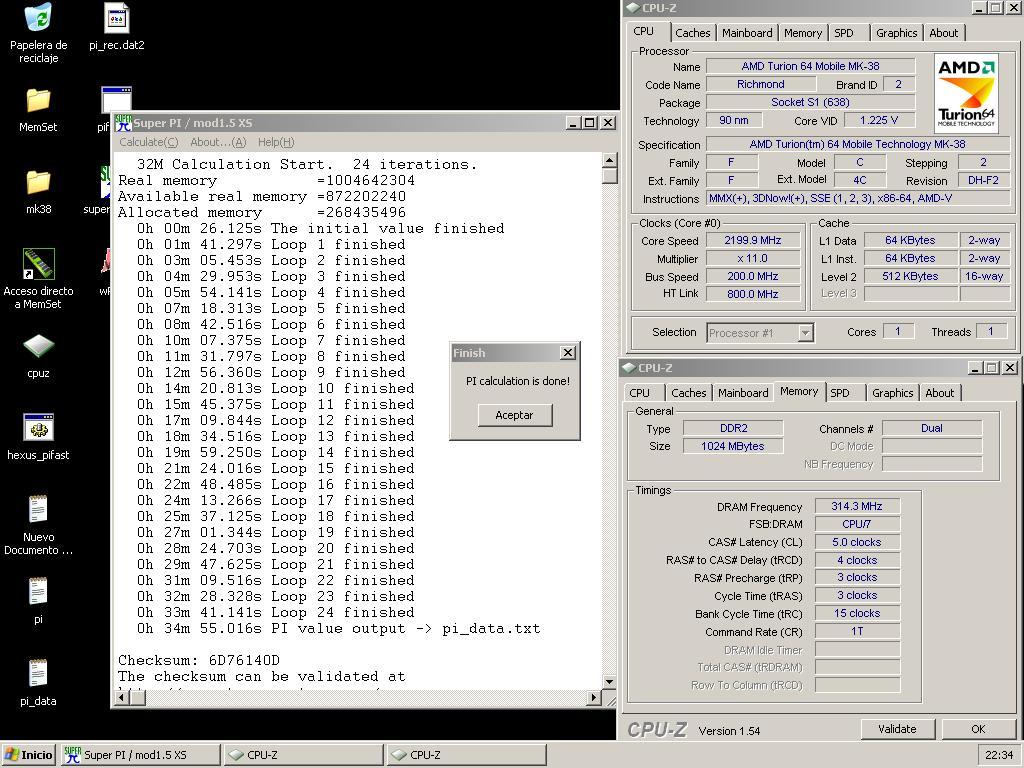Open the pi text file icon

[x=38, y=592]
